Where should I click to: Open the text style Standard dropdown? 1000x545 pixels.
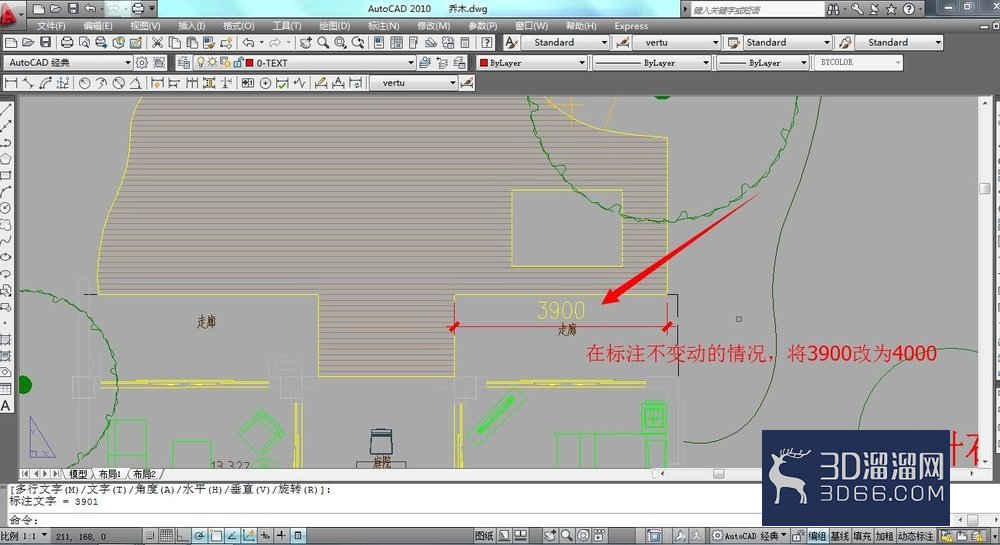point(566,43)
